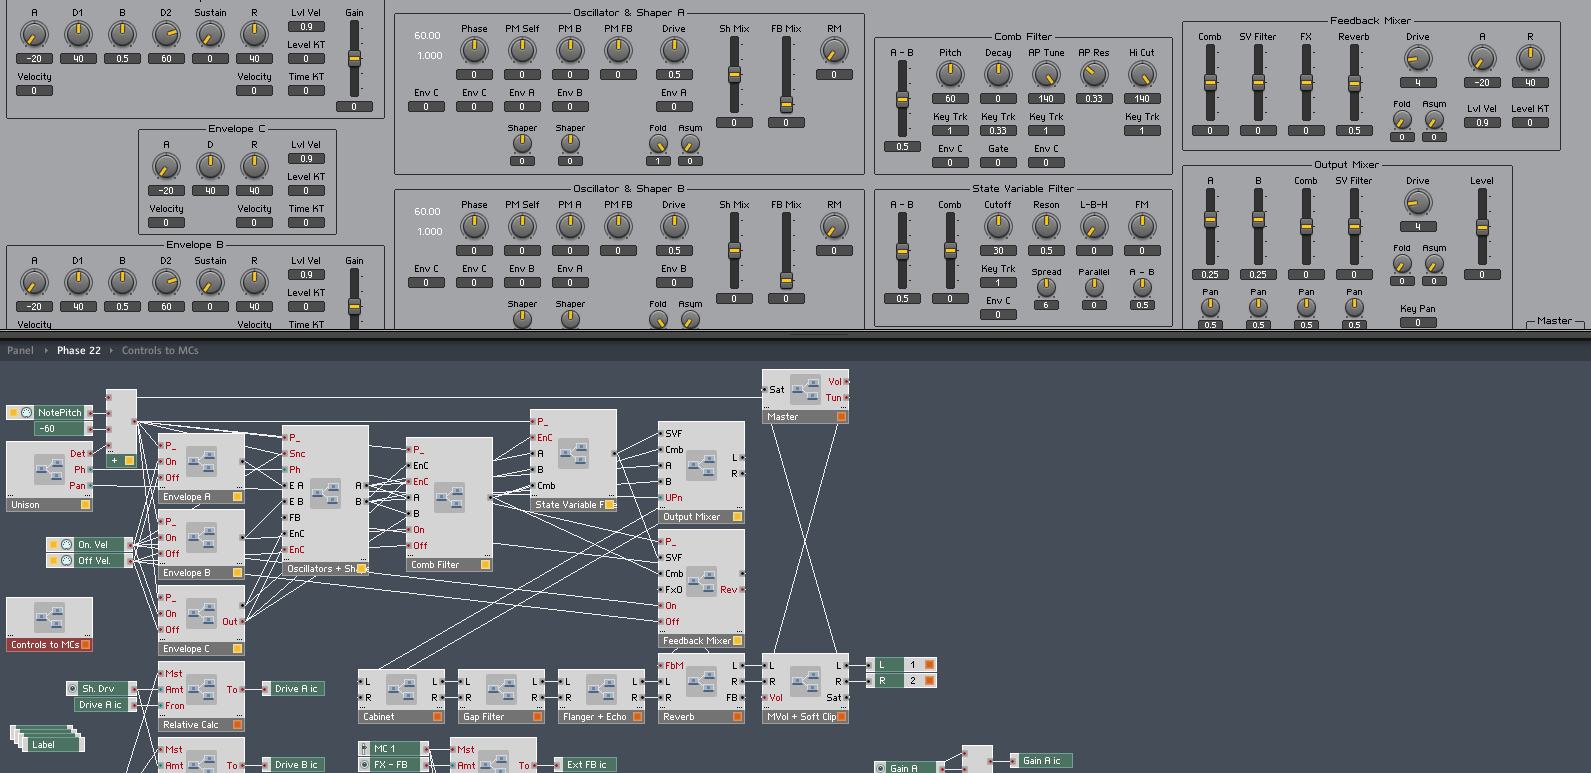Click the Master macro icon
Viewport: 1591px width, 773px height.
pos(805,388)
